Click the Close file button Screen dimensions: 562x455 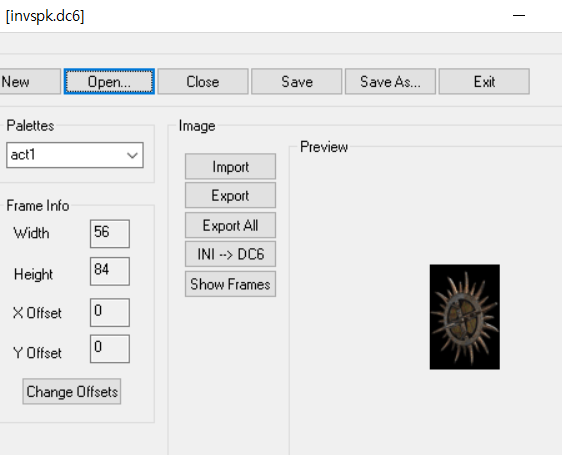pyautogui.click(x=203, y=81)
